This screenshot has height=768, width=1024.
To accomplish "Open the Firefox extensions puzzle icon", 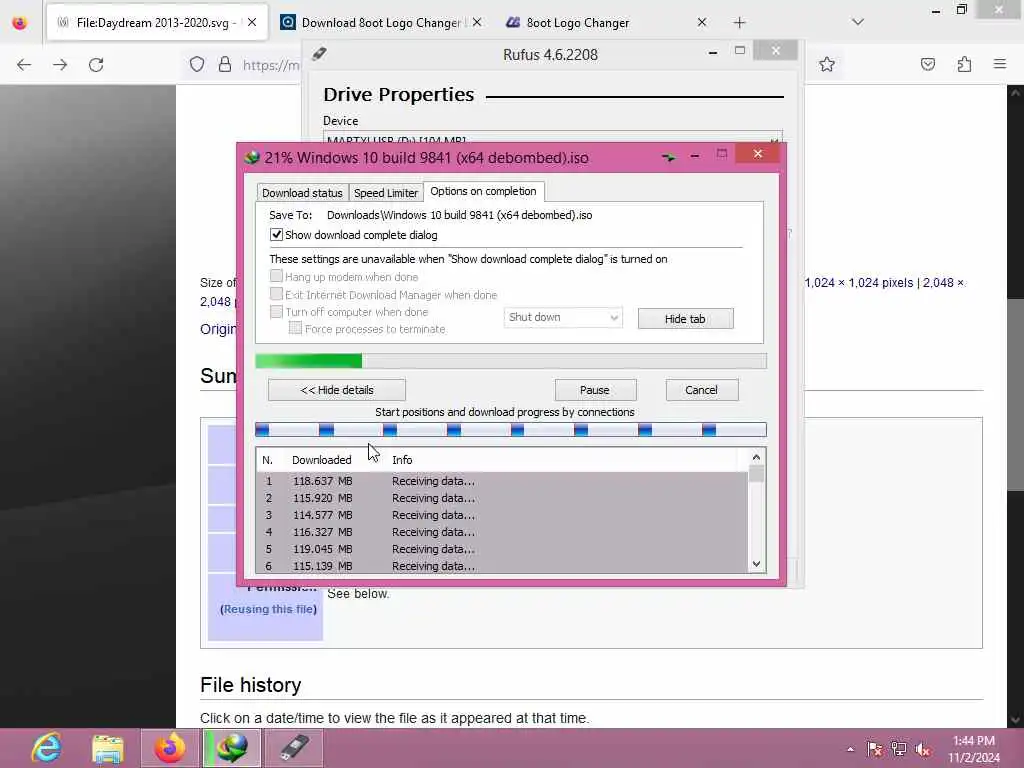I will (x=964, y=64).
